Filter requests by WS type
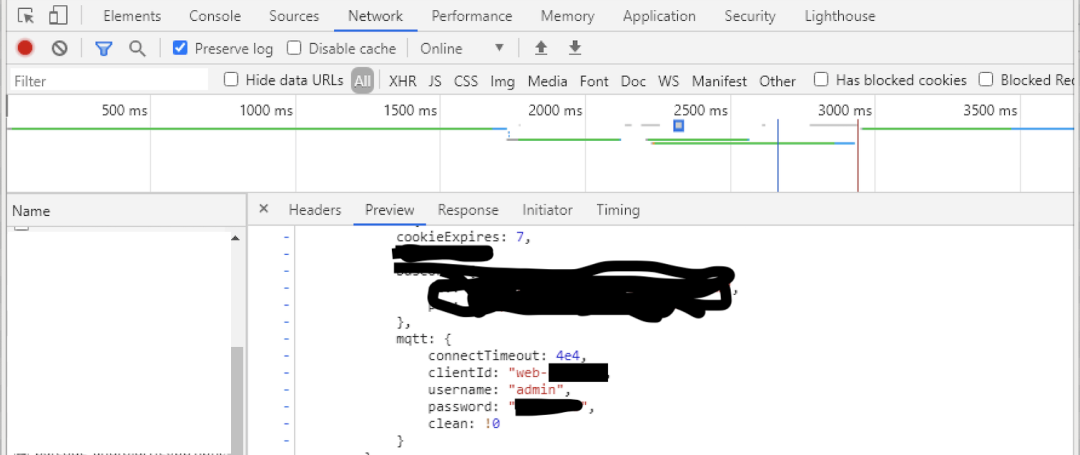Viewport: 1080px width, 455px height. click(x=668, y=81)
